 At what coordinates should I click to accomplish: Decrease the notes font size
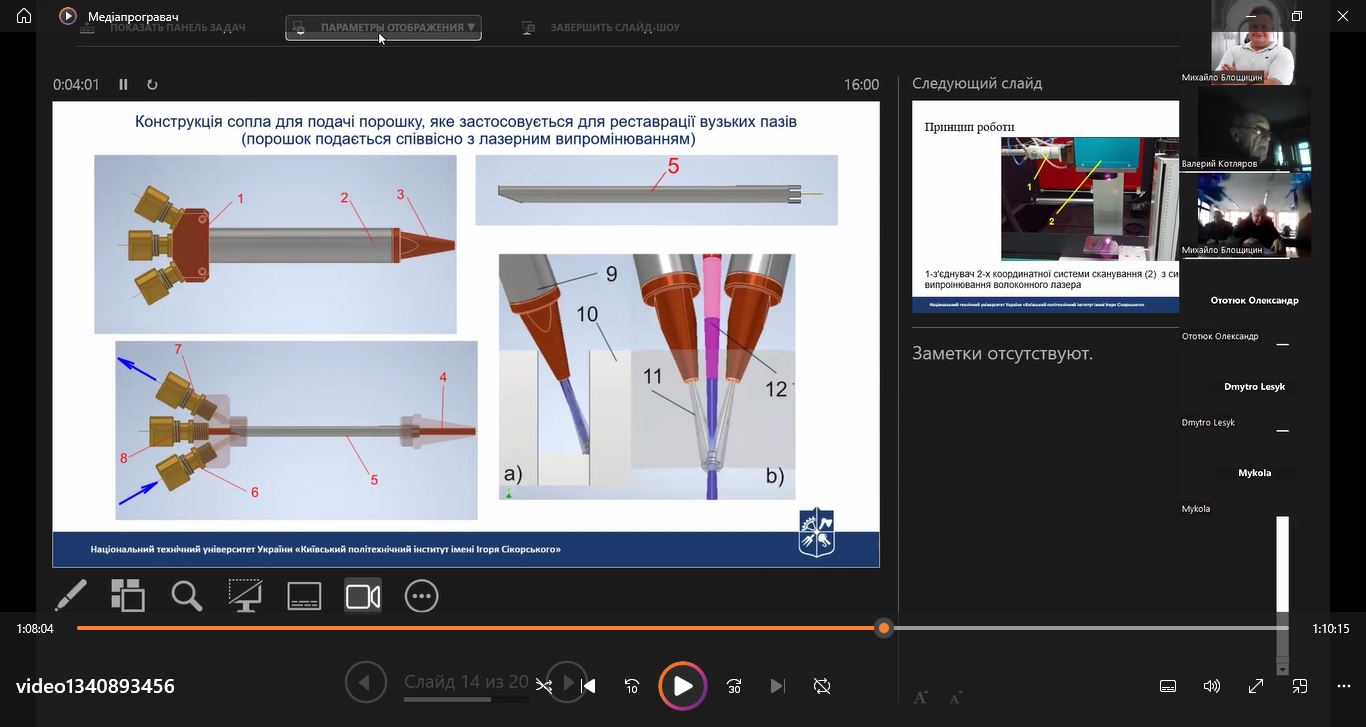[955, 697]
